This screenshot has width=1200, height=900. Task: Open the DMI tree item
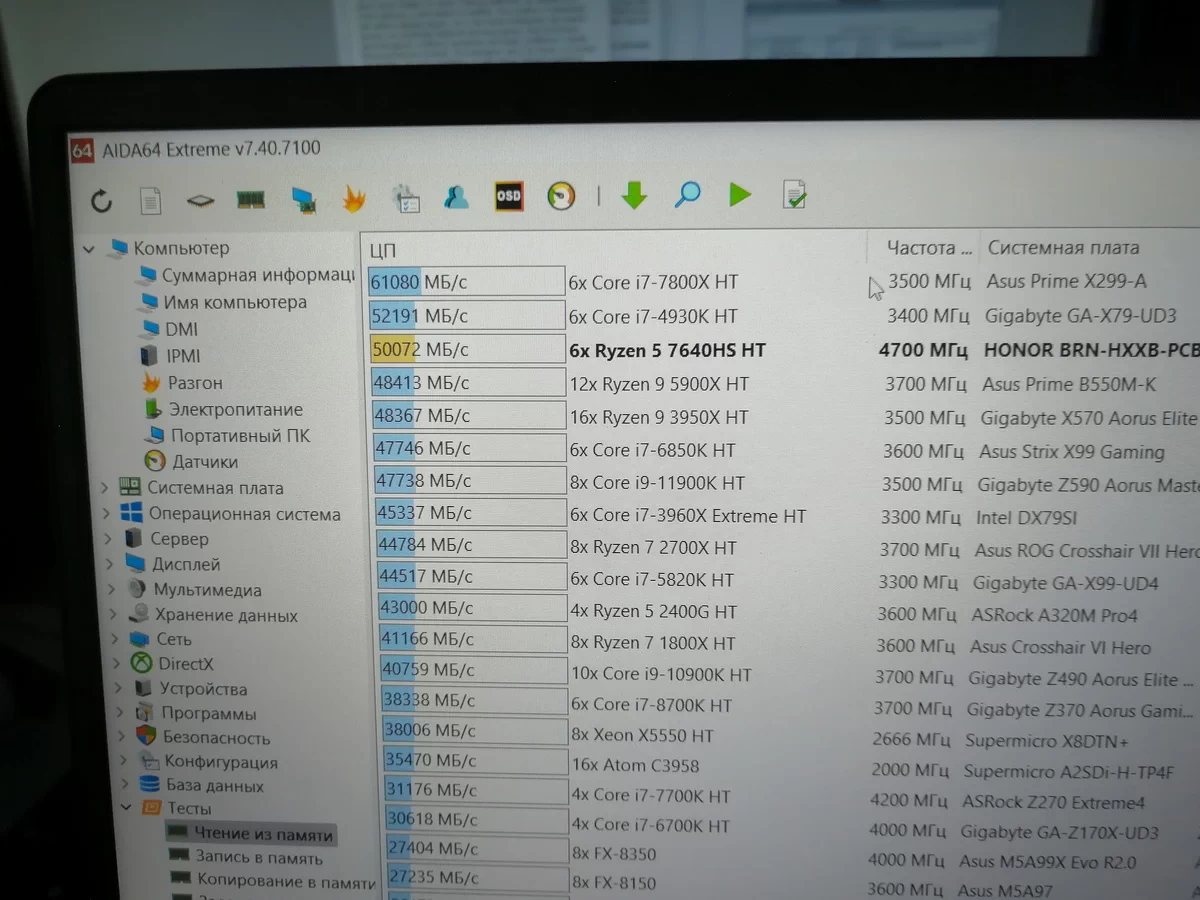point(182,329)
